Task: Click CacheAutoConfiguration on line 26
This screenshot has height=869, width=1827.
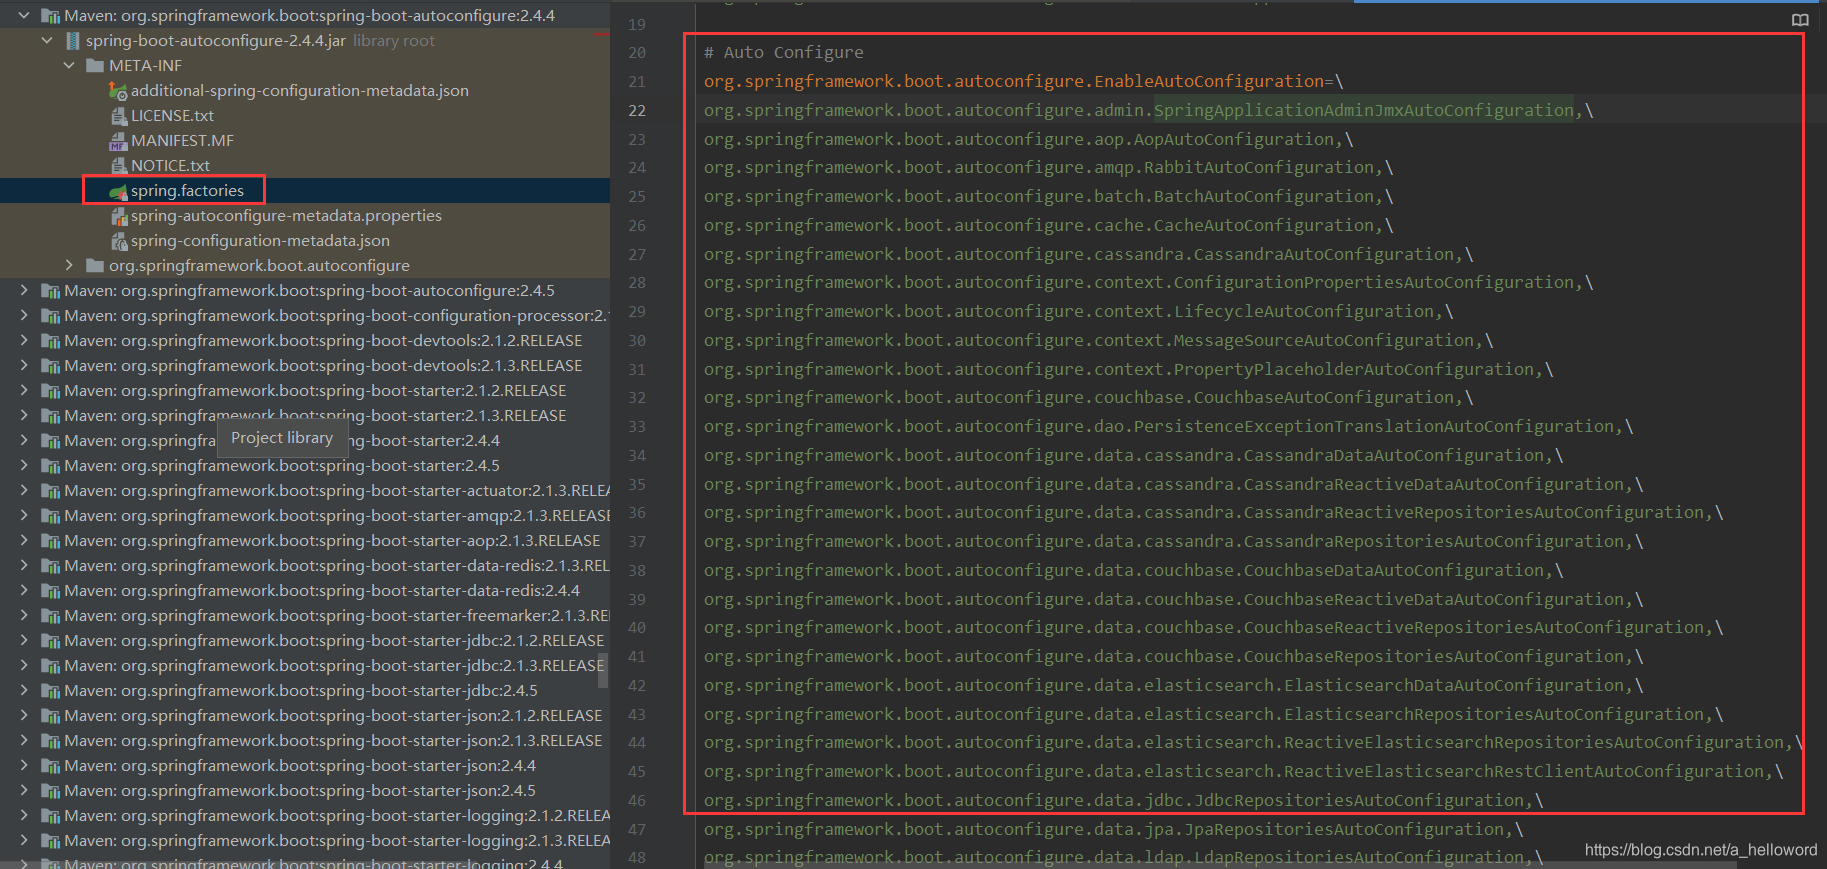Action: point(1264,226)
